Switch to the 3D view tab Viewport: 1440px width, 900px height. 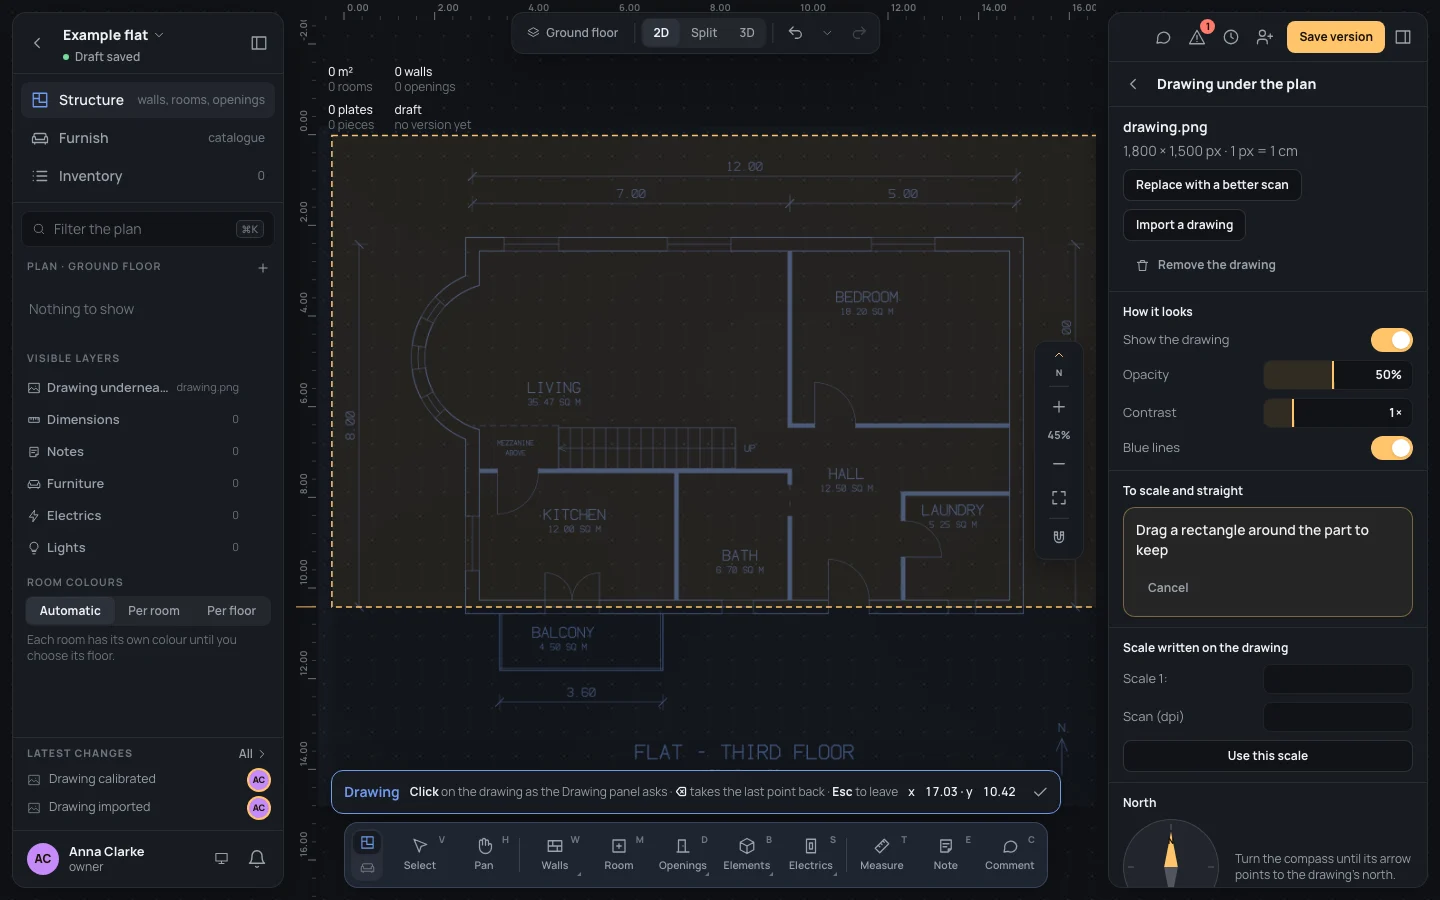(x=747, y=33)
